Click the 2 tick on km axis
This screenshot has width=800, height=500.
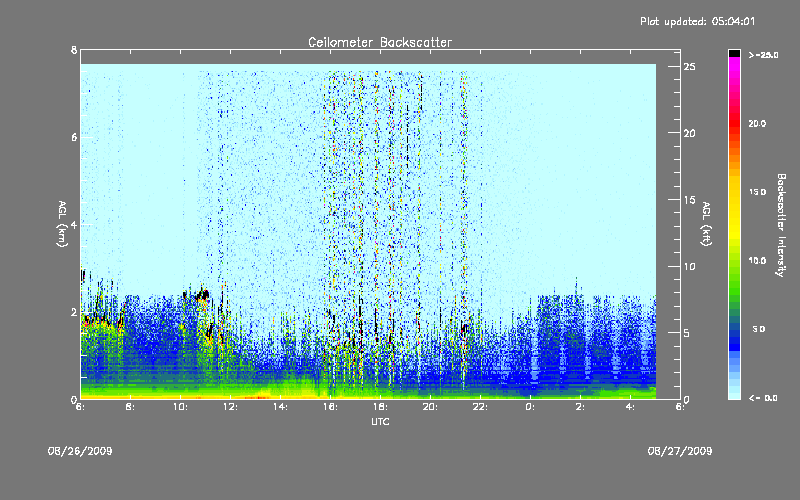pyautogui.click(x=74, y=312)
